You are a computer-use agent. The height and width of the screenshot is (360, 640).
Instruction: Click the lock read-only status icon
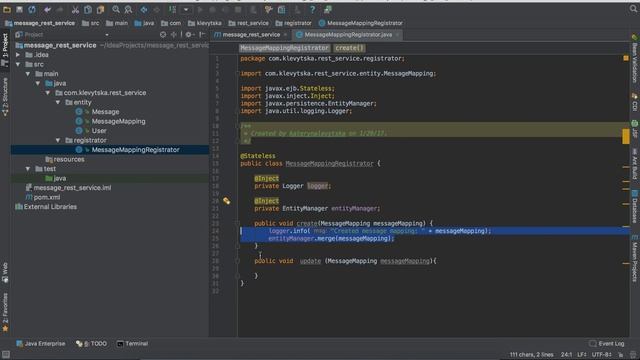[620, 355]
